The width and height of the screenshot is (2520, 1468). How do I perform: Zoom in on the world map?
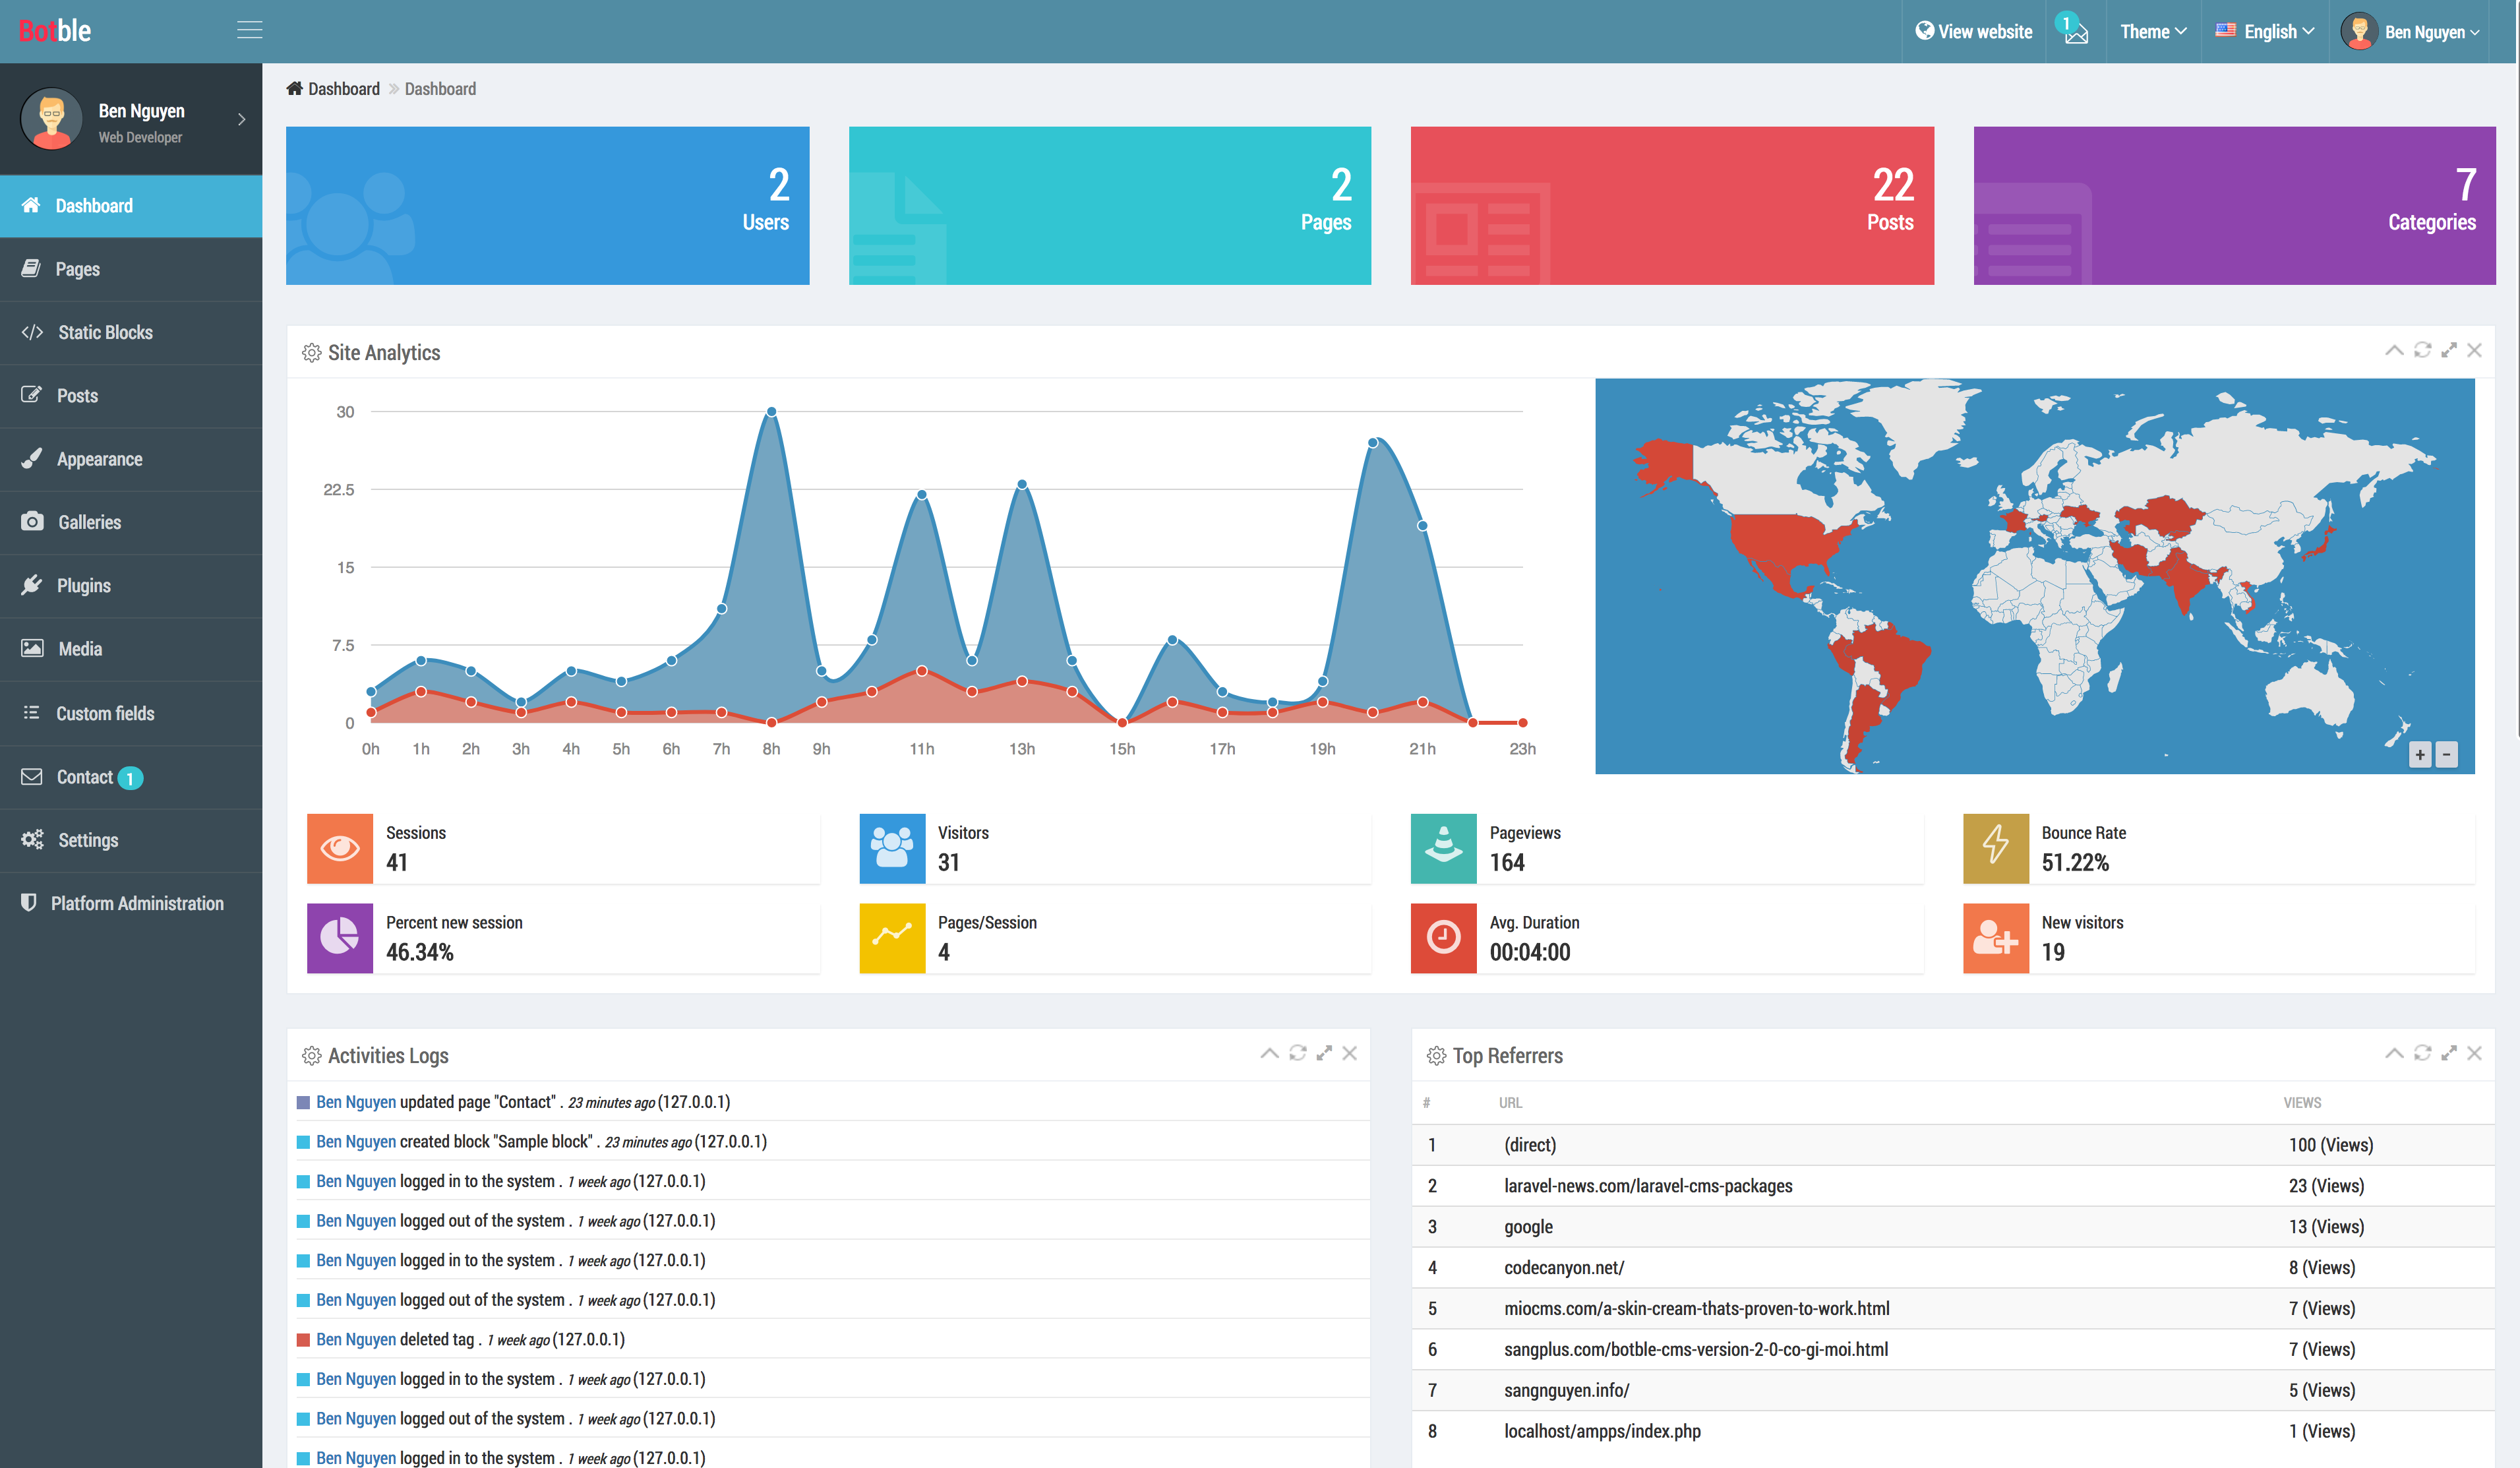tap(2420, 754)
